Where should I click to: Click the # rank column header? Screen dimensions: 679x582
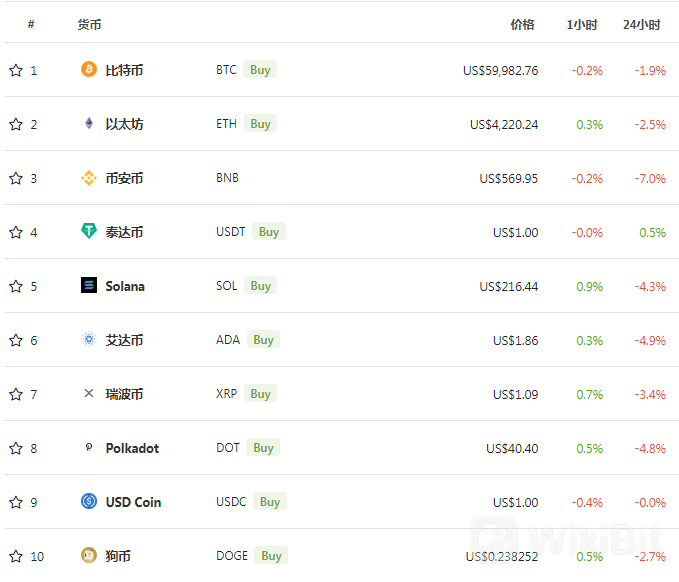tap(31, 24)
